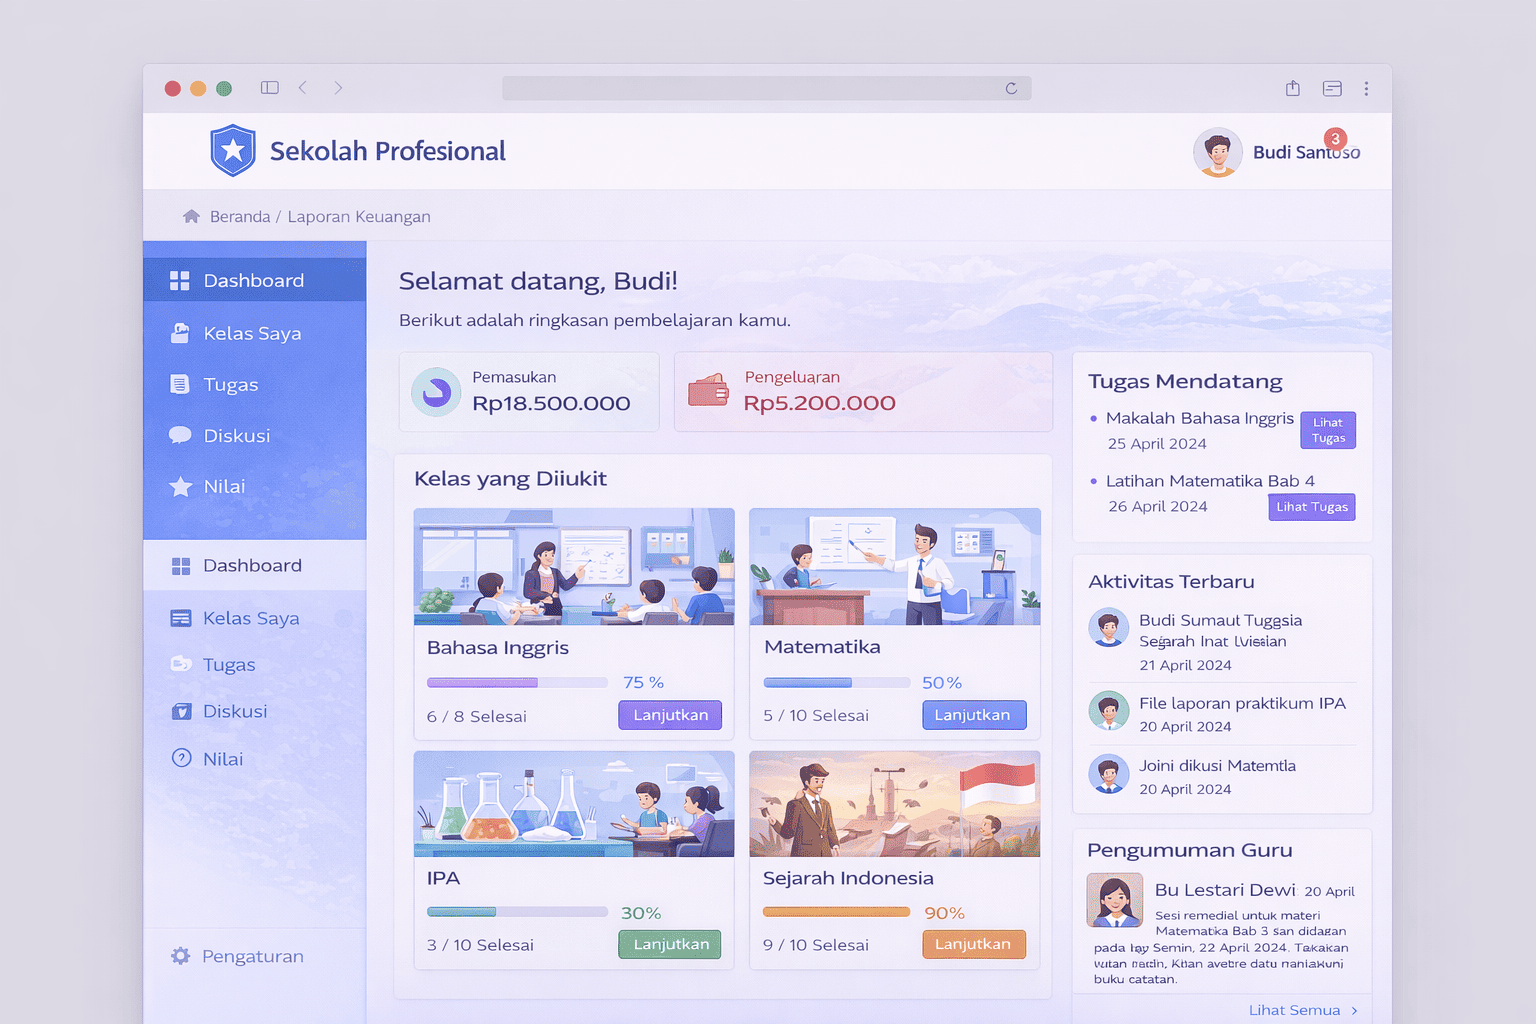Open Diskusi in the top sidebar menu
The width and height of the screenshot is (1536, 1024).
[x=237, y=436]
